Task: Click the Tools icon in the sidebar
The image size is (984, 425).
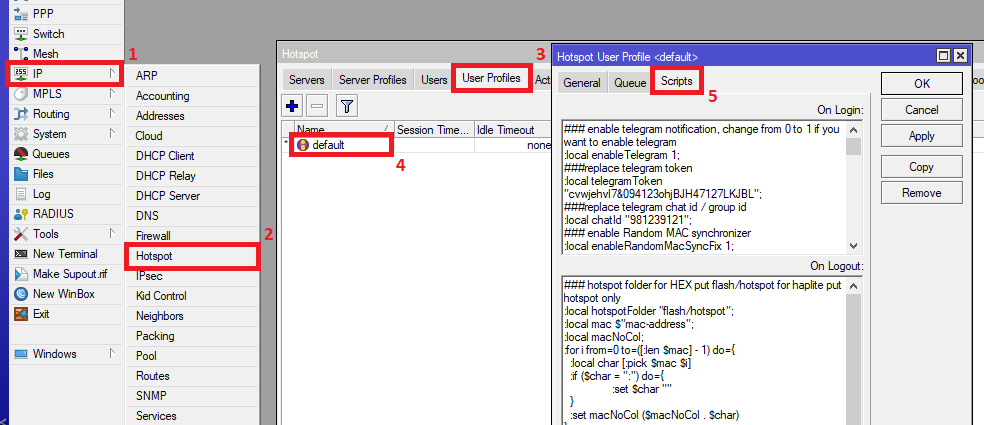Action: coord(21,234)
